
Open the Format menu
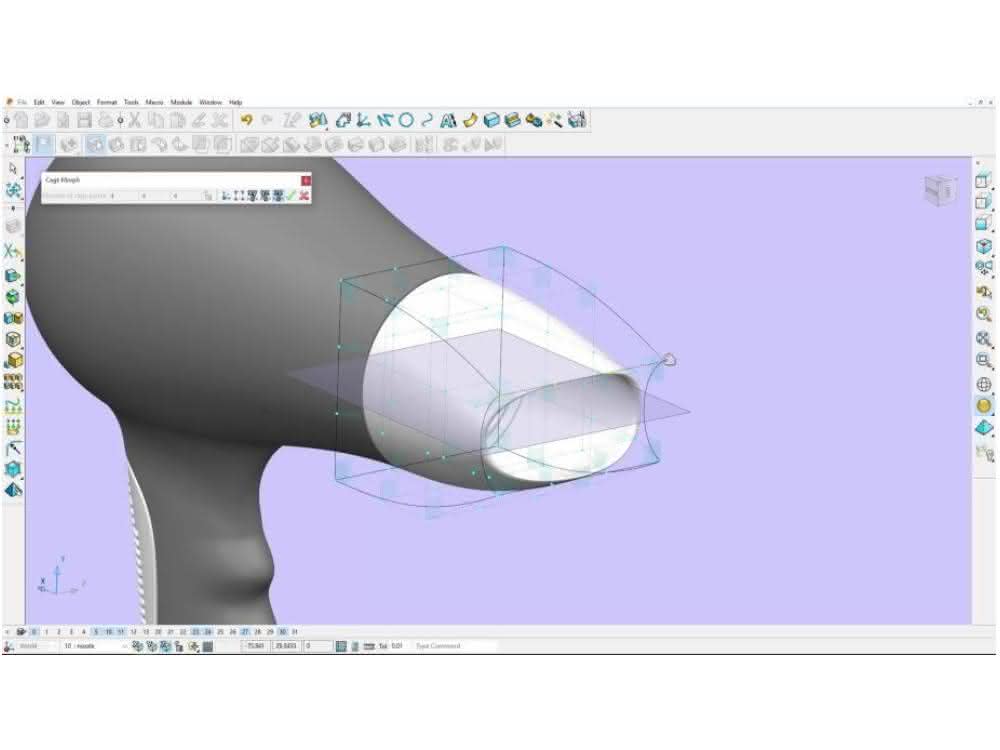pos(107,102)
